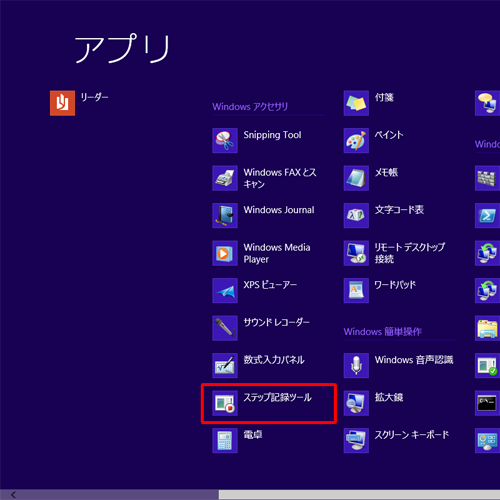Launch ステップ記録ツール icon
The width and height of the screenshot is (500, 500).
pyautogui.click(x=225, y=403)
